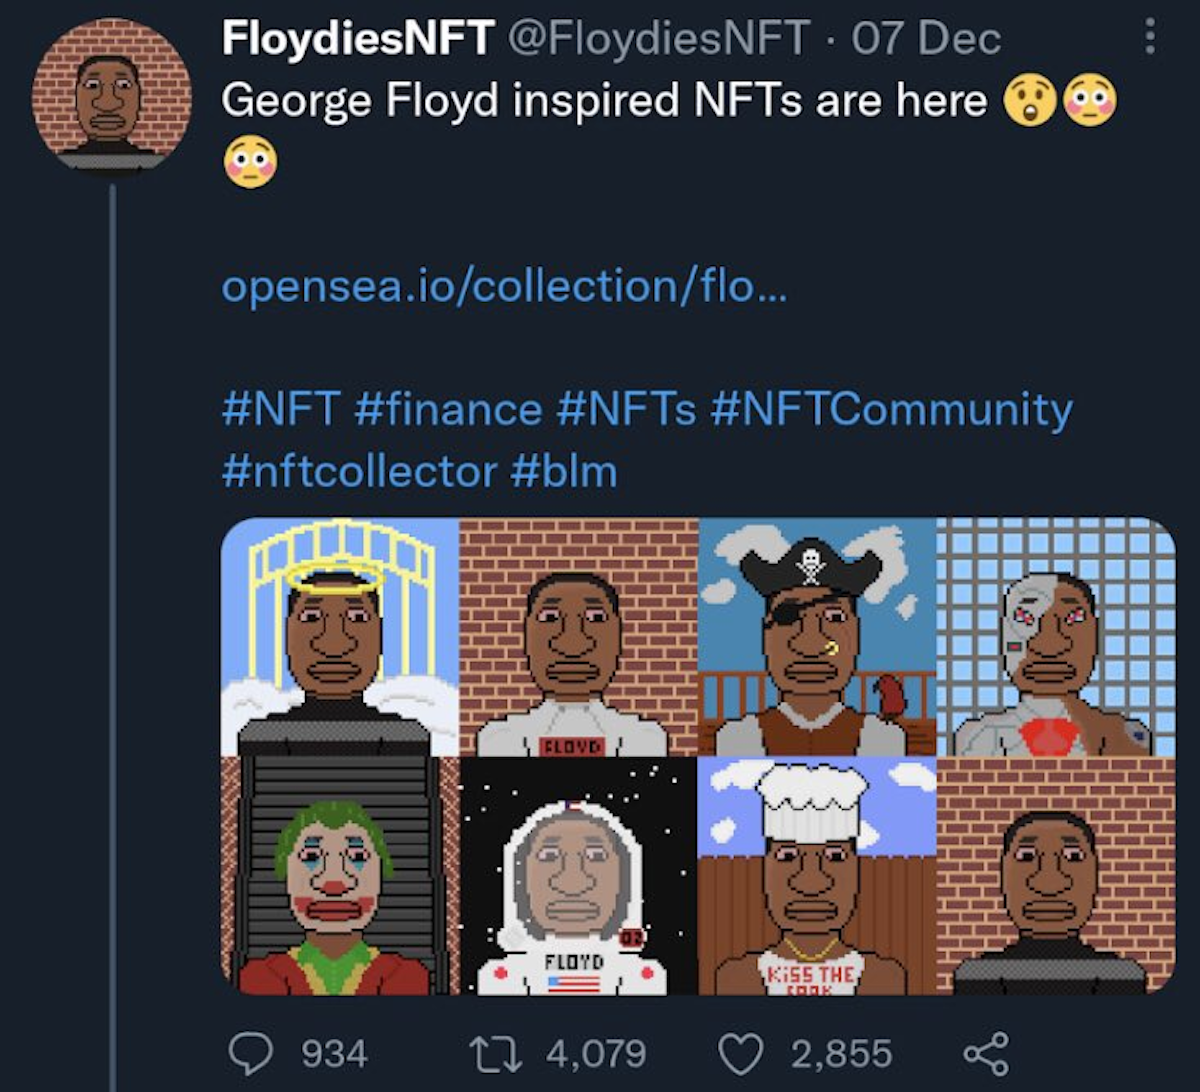Viewport: 1200px width, 1092px height.
Task: Click the reply speech bubble icon
Action: [x=247, y=1053]
